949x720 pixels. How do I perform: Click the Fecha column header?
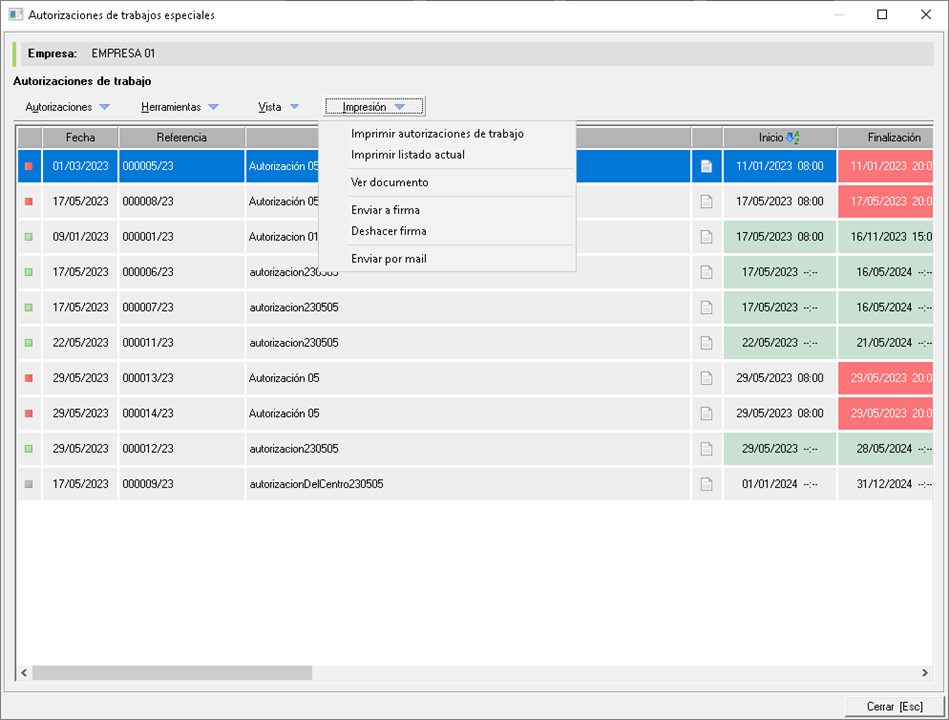[x=80, y=138]
